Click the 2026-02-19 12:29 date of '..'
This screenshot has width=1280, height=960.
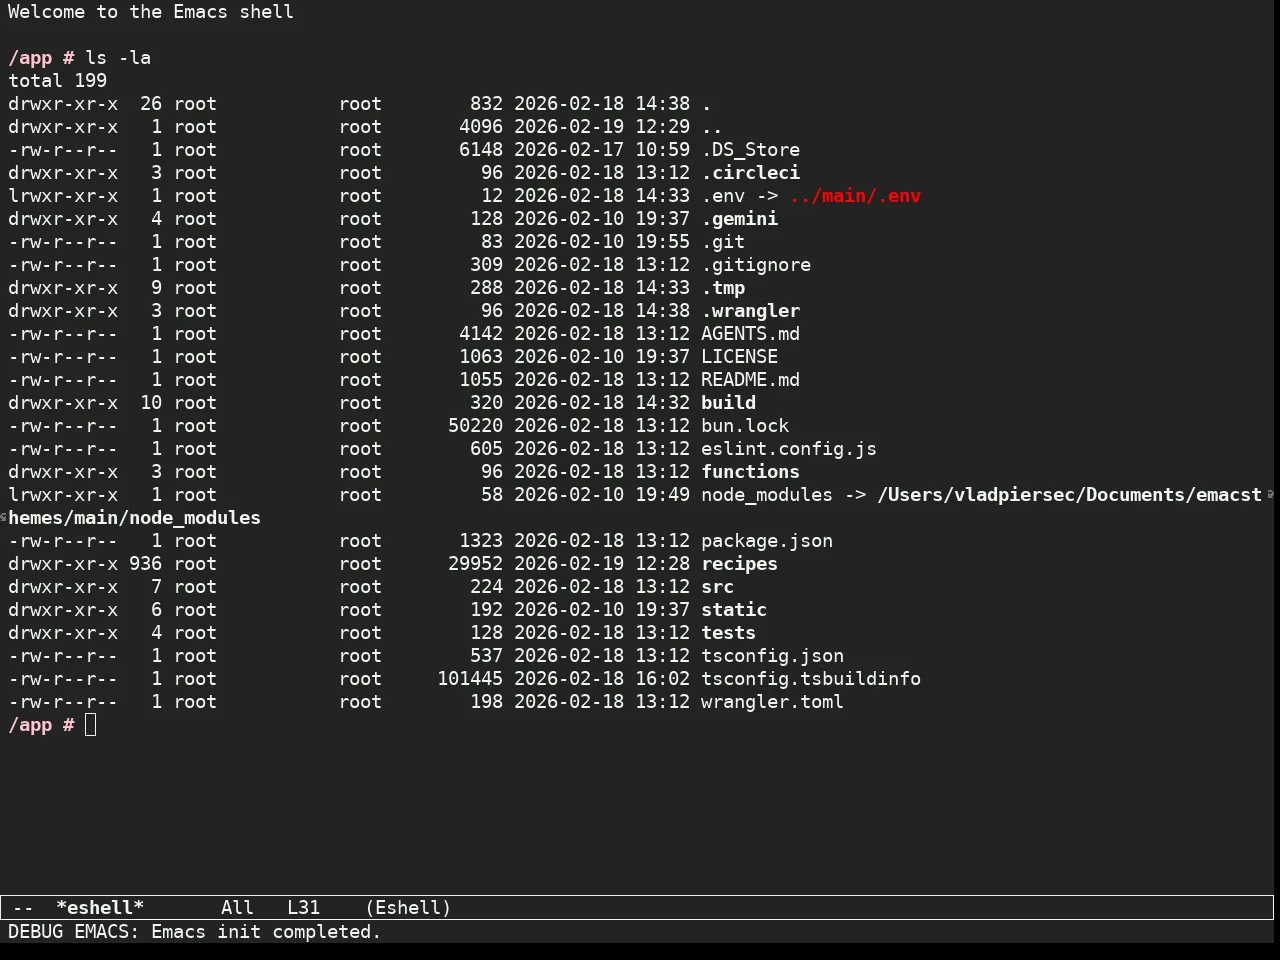tap(602, 127)
